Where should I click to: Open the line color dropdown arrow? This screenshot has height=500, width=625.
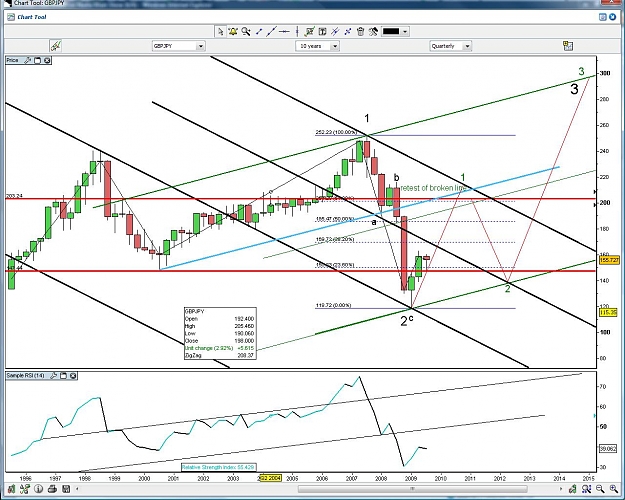(x=405, y=31)
